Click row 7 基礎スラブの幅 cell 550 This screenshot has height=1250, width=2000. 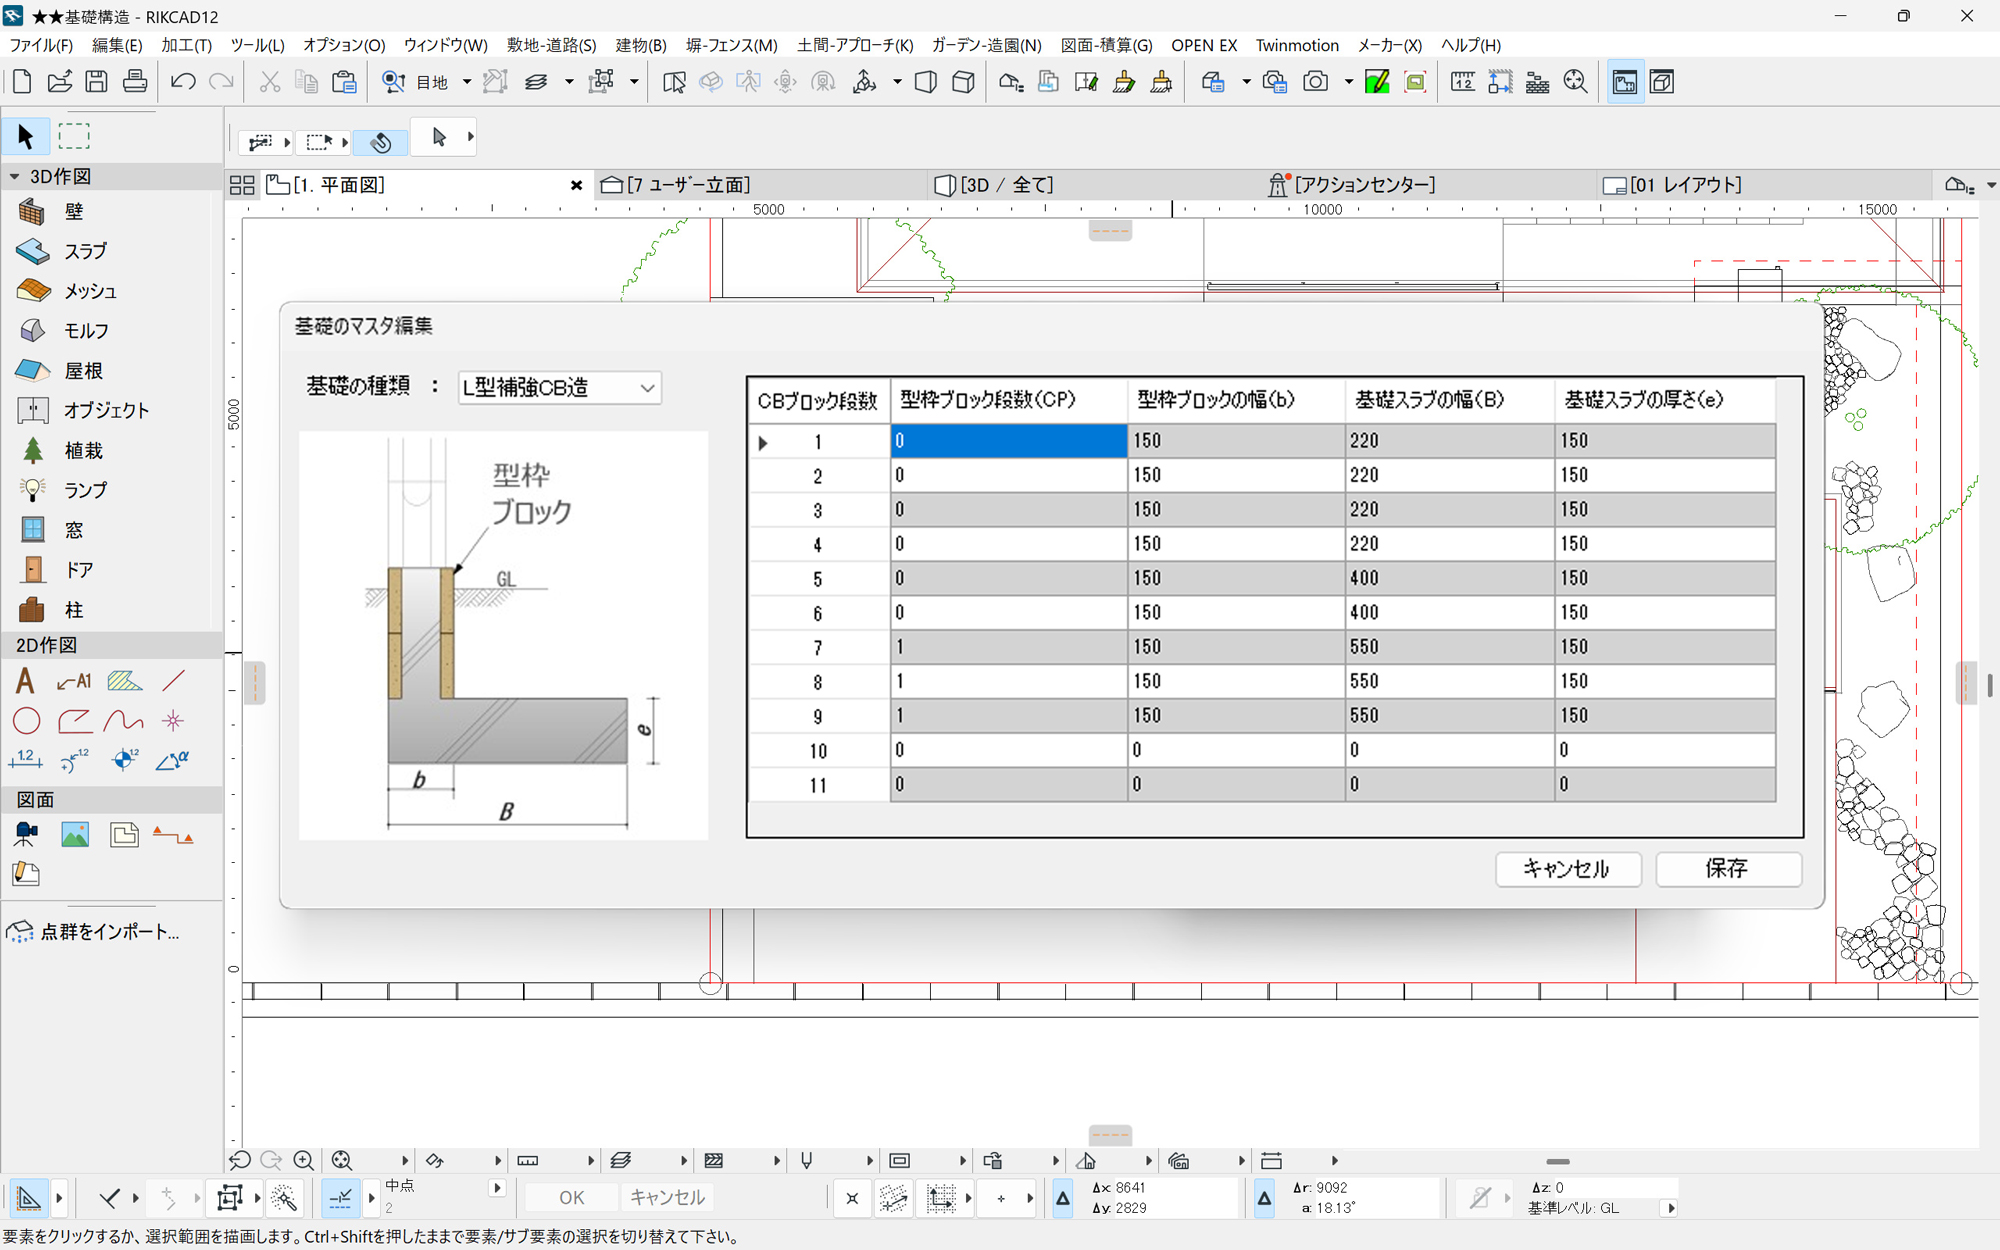[1448, 647]
